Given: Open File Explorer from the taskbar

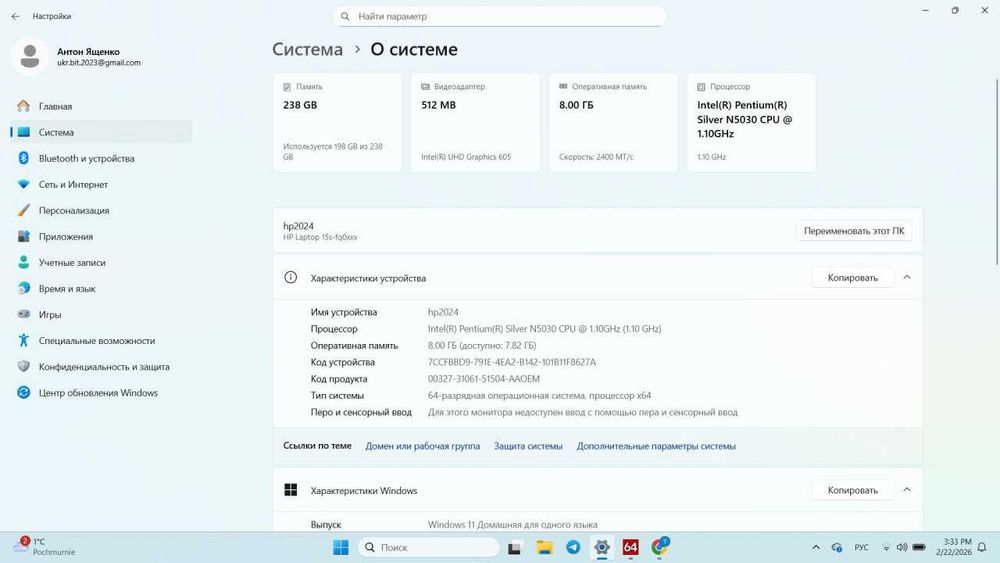Looking at the screenshot, I should [544, 547].
